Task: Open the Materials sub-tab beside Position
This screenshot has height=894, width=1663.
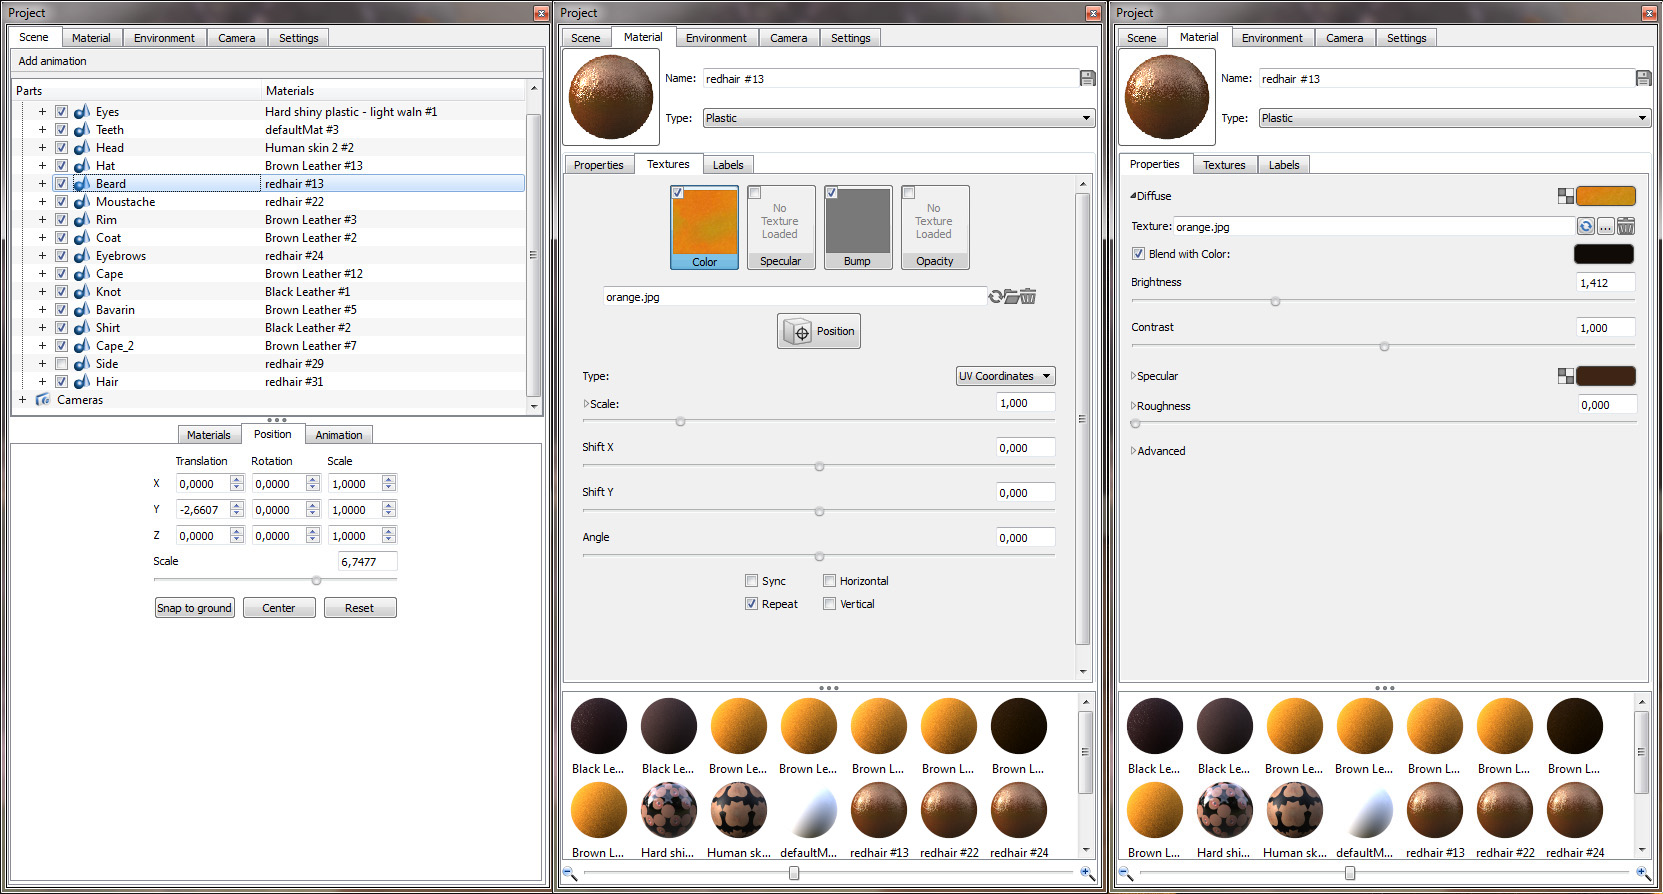Action: pyautogui.click(x=208, y=435)
